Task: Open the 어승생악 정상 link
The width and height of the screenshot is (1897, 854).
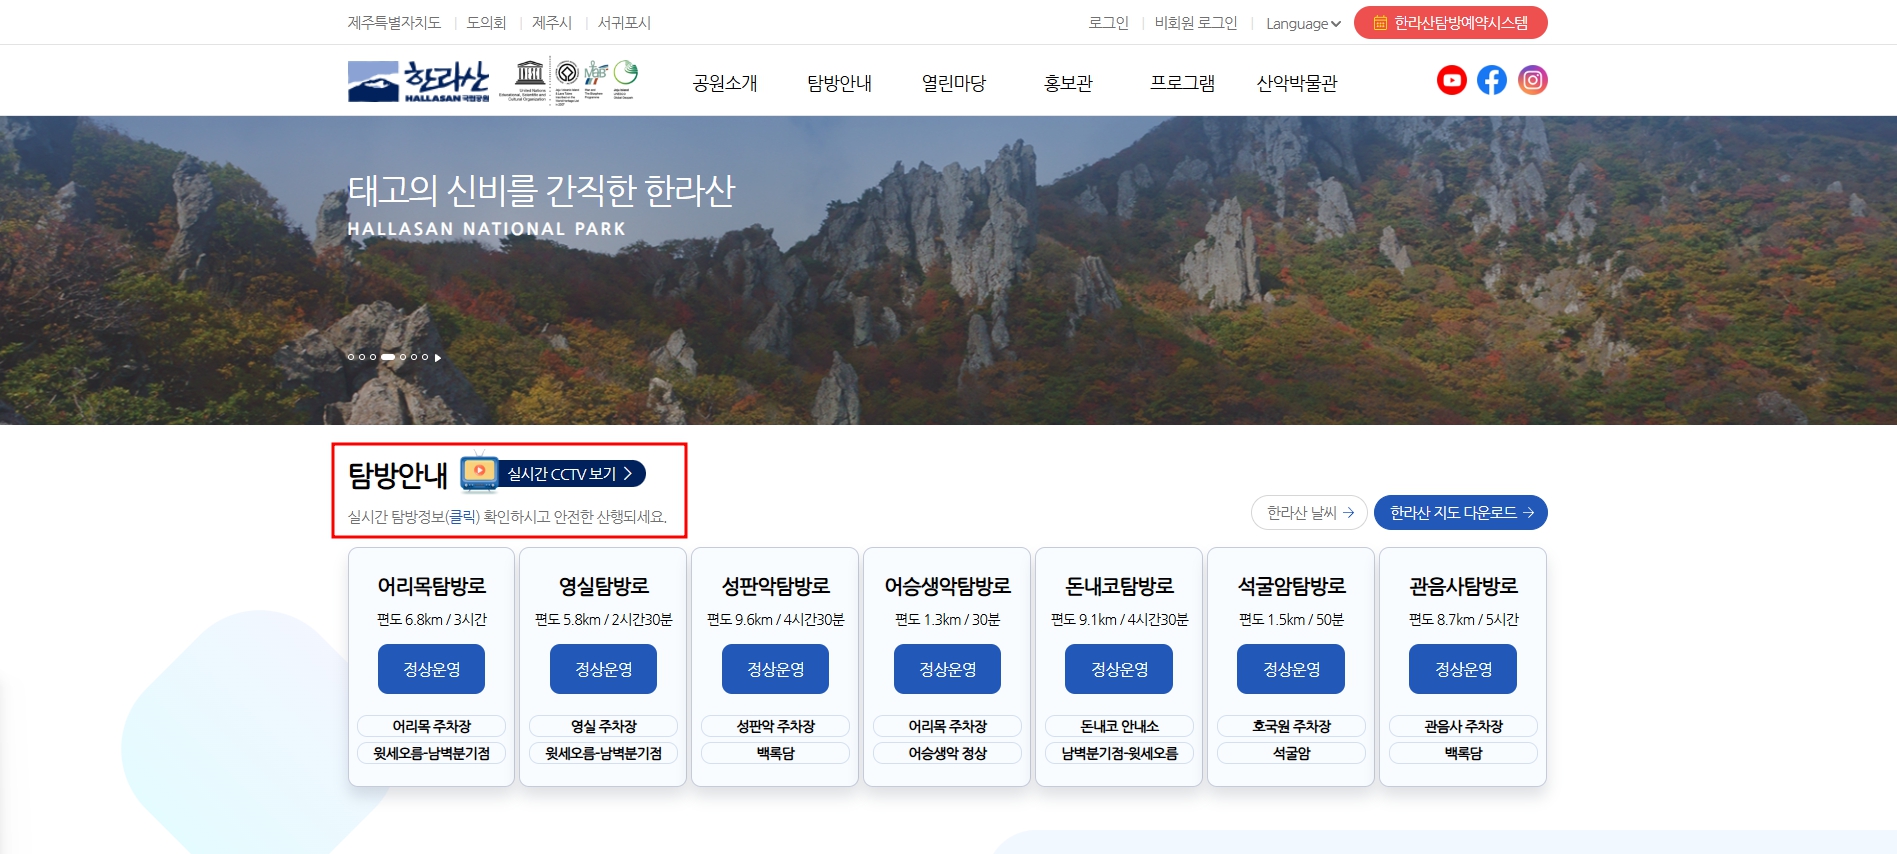Action: click(947, 753)
